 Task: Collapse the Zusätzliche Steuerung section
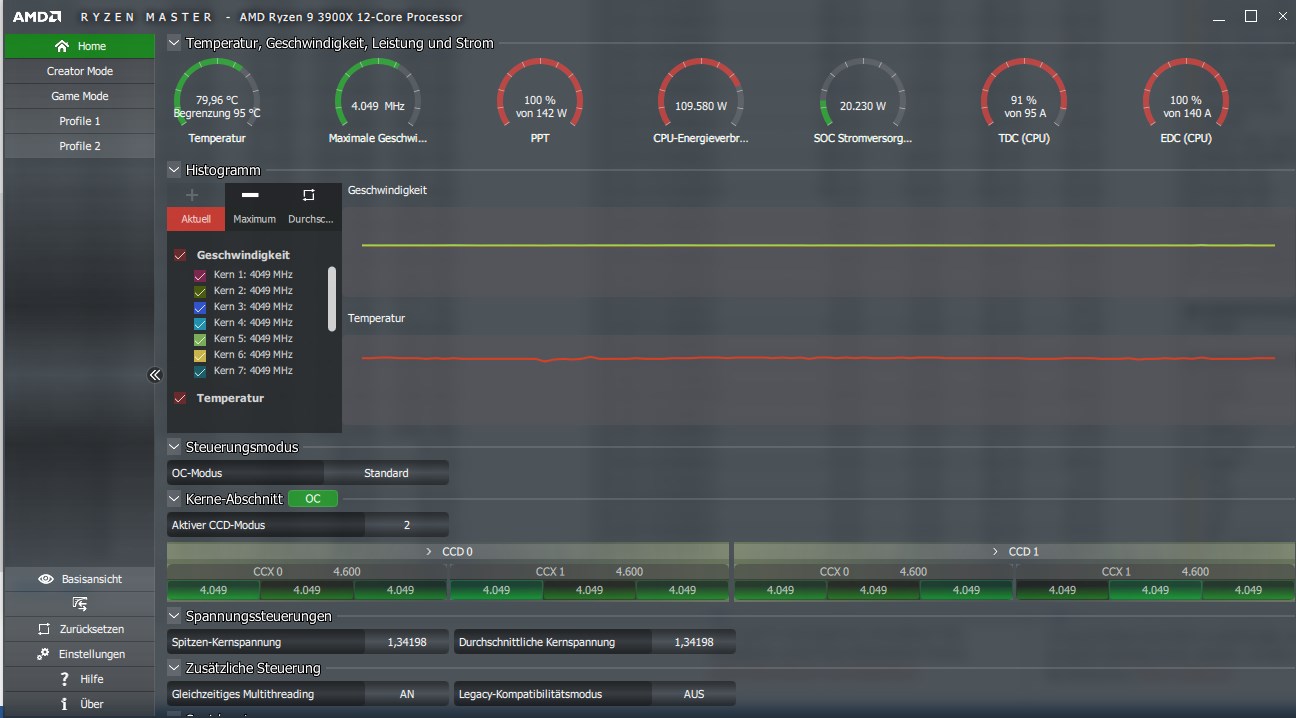pyautogui.click(x=174, y=668)
